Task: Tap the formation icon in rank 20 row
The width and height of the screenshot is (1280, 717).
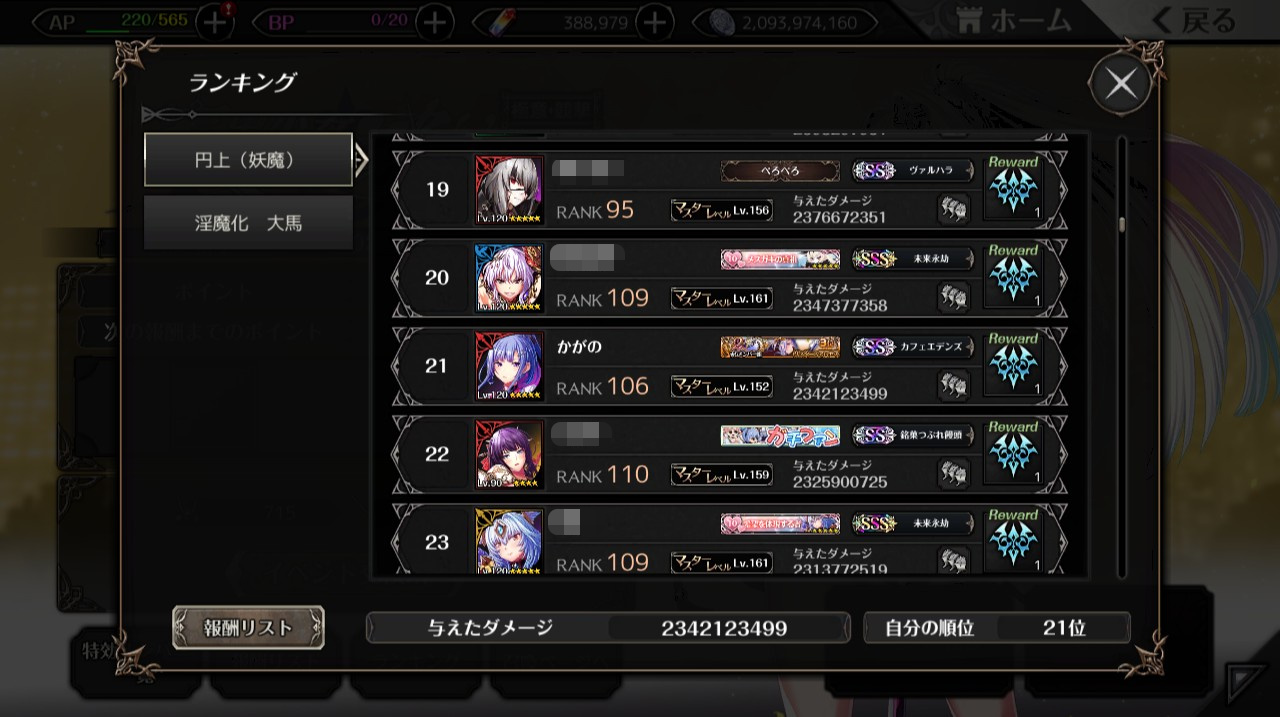Action: [953, 297]
